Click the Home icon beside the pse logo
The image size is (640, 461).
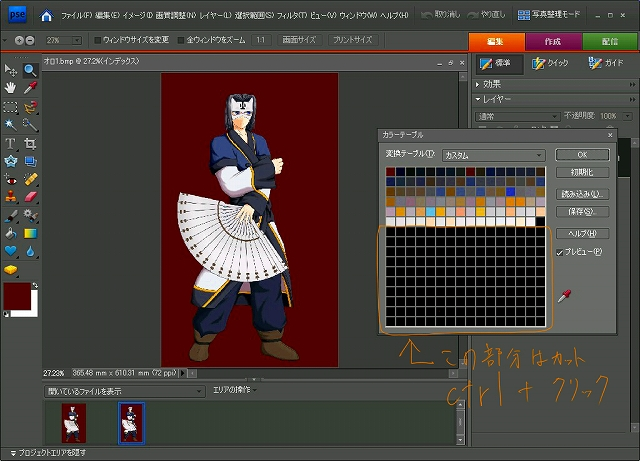[47, 17]
